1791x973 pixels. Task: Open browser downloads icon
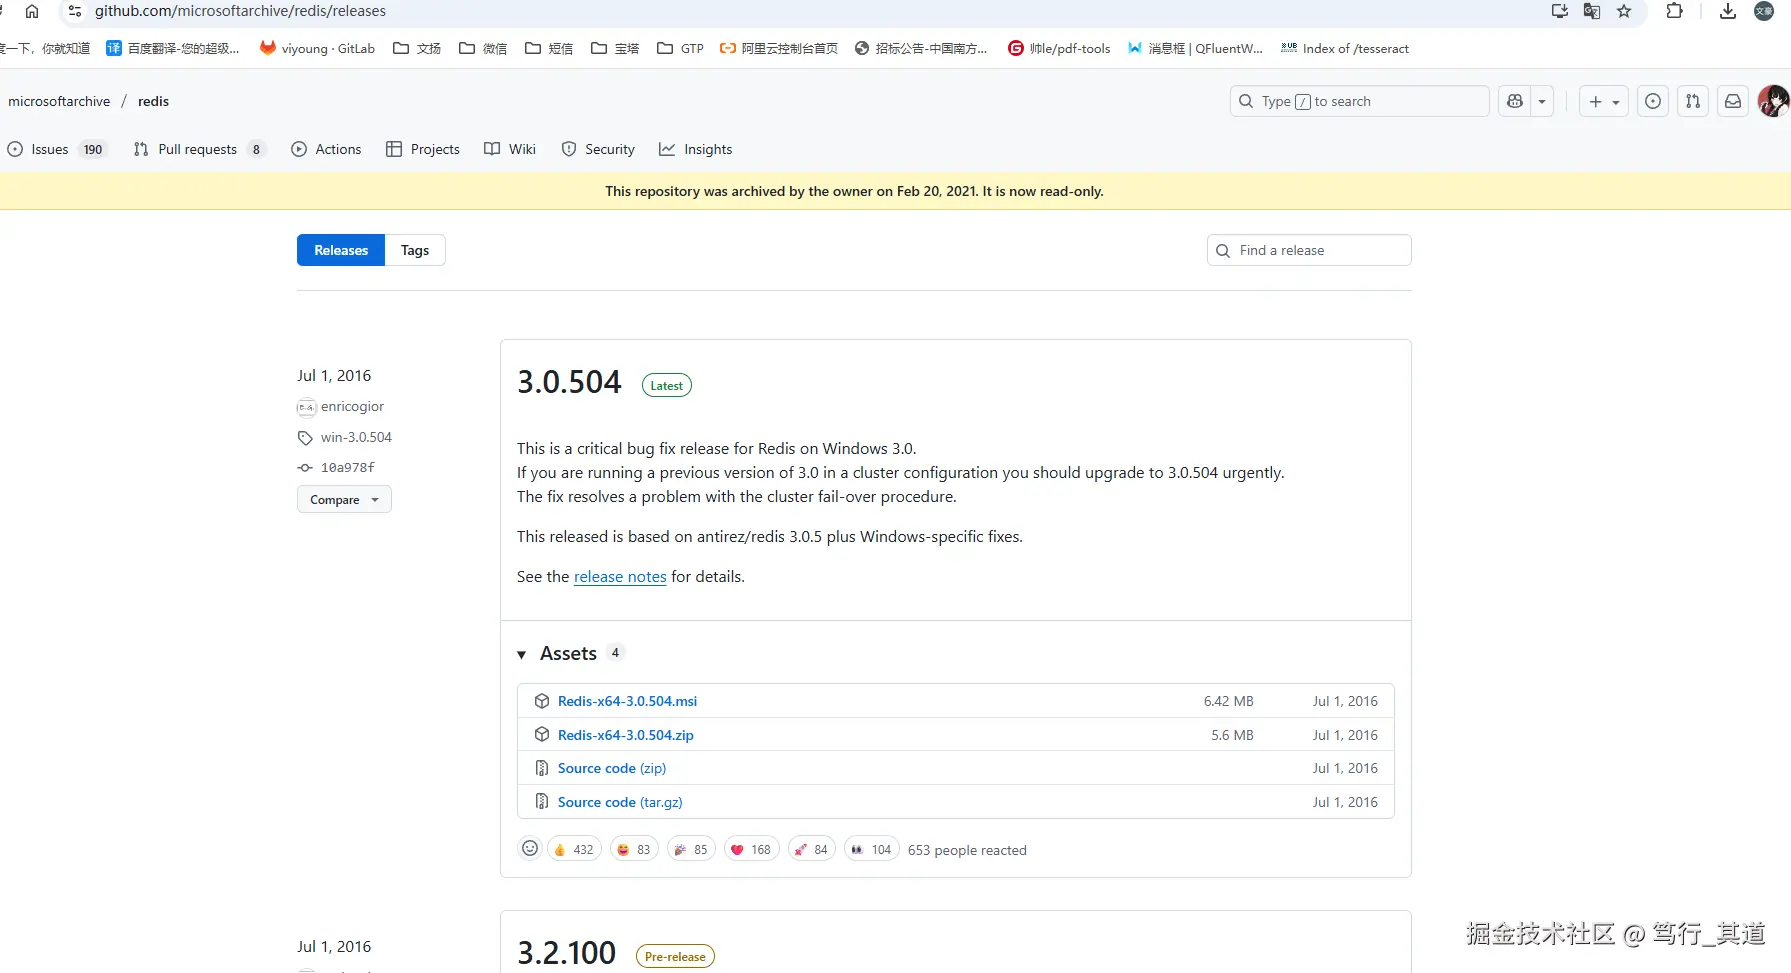1728,11
